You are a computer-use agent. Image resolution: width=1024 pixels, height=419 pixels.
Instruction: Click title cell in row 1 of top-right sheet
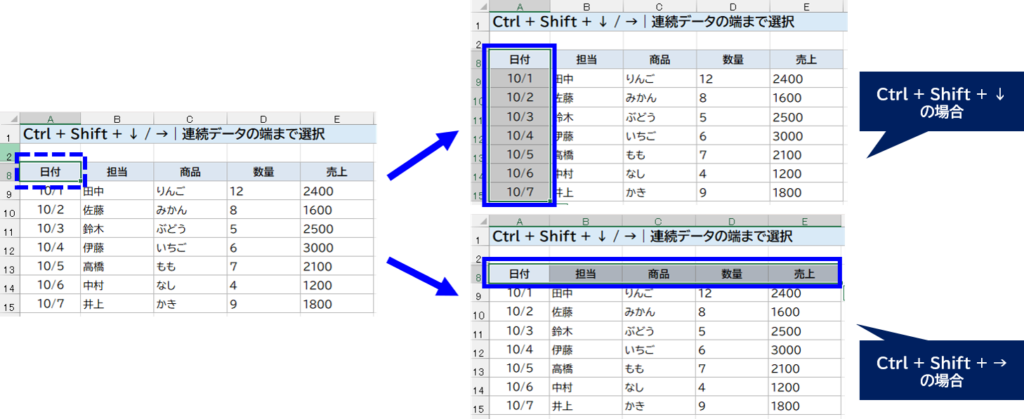pyautogui.click(x=667, y=22)
